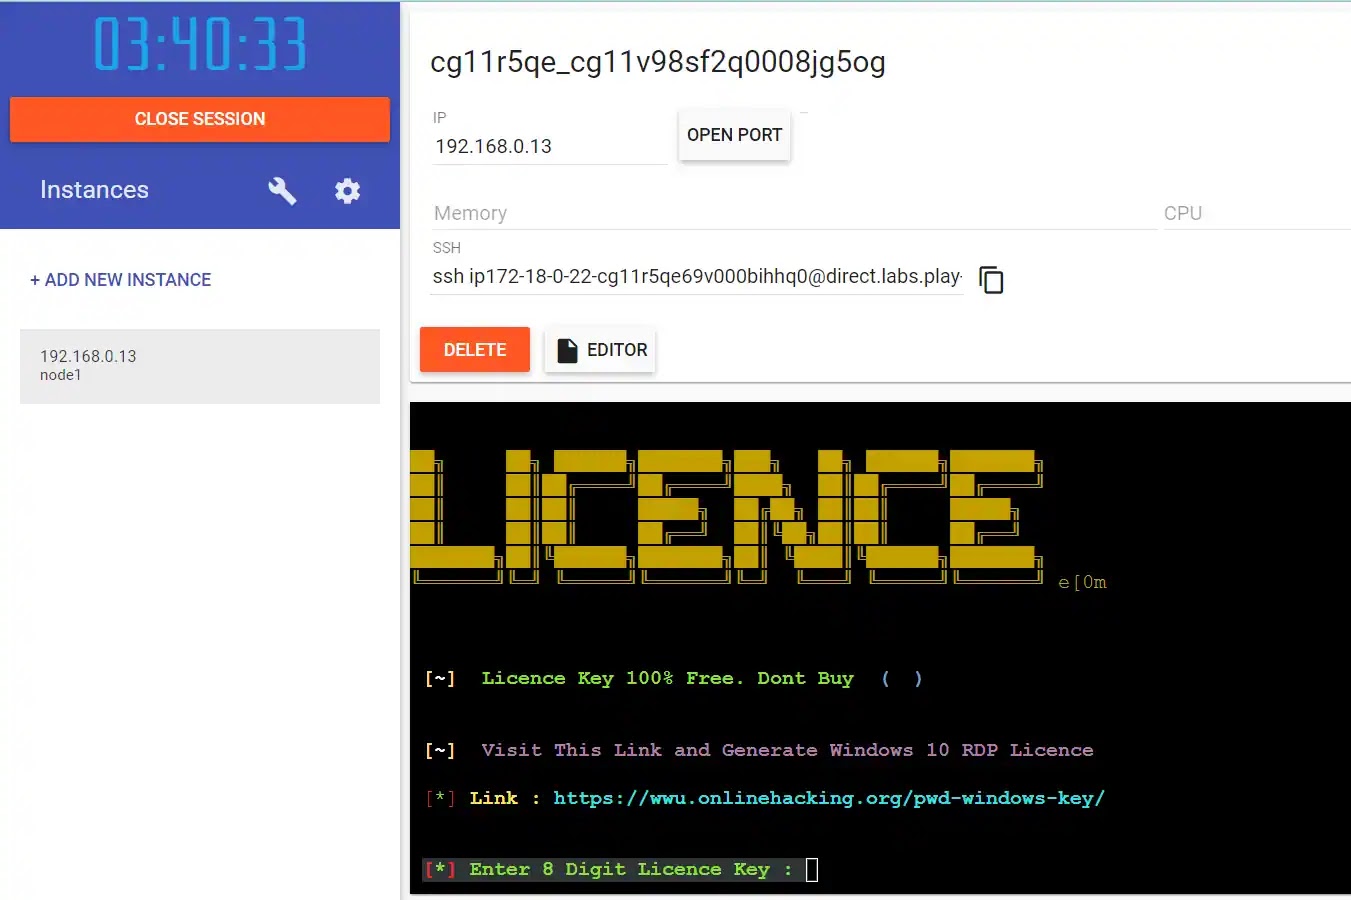The height and width of the screenshot is (900, 1351).
Task: Add a new instance
Action: coord(120,280)
